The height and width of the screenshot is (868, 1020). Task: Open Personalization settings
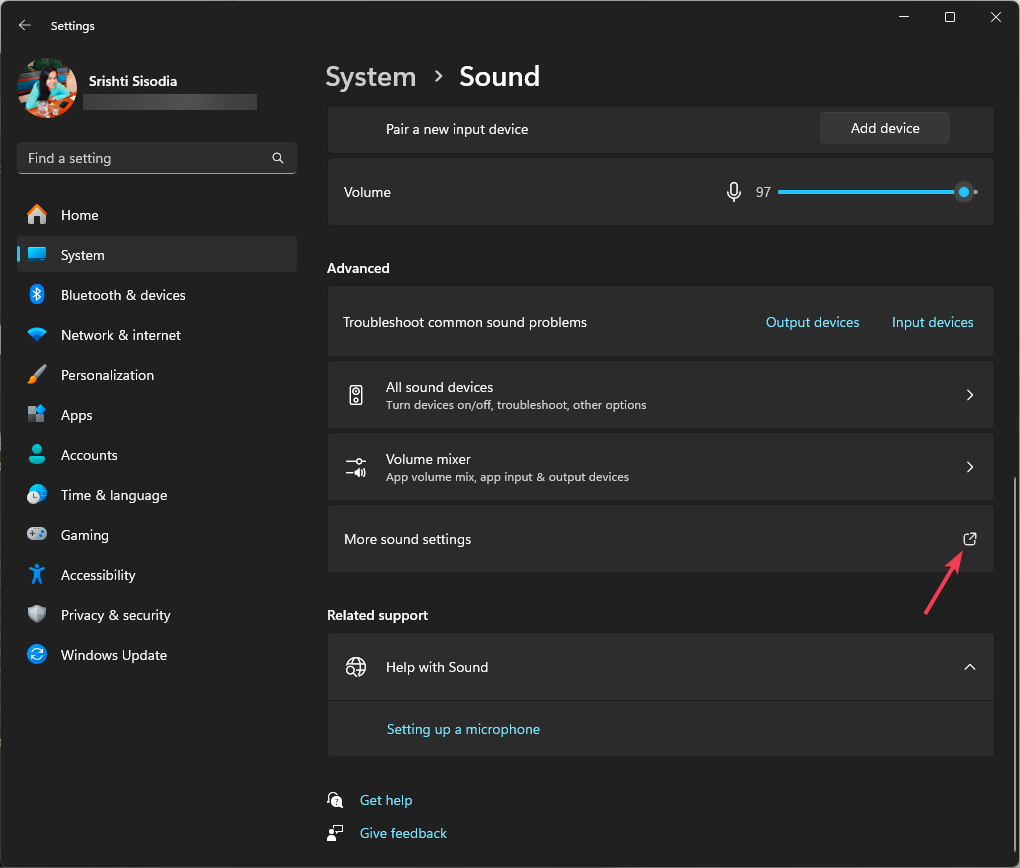pos(157,375)
